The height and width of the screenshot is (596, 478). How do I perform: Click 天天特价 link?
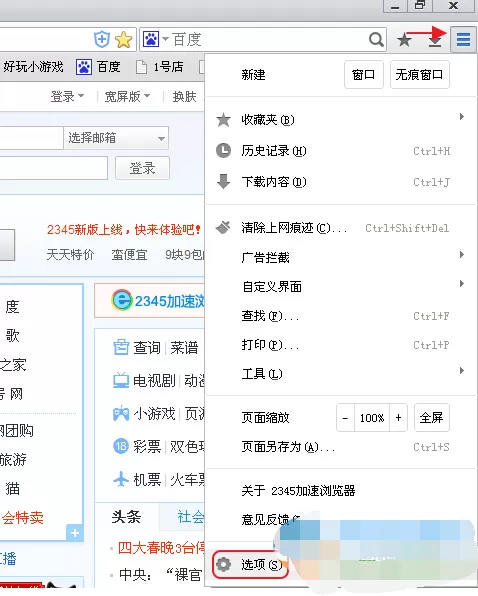[70, 254]
